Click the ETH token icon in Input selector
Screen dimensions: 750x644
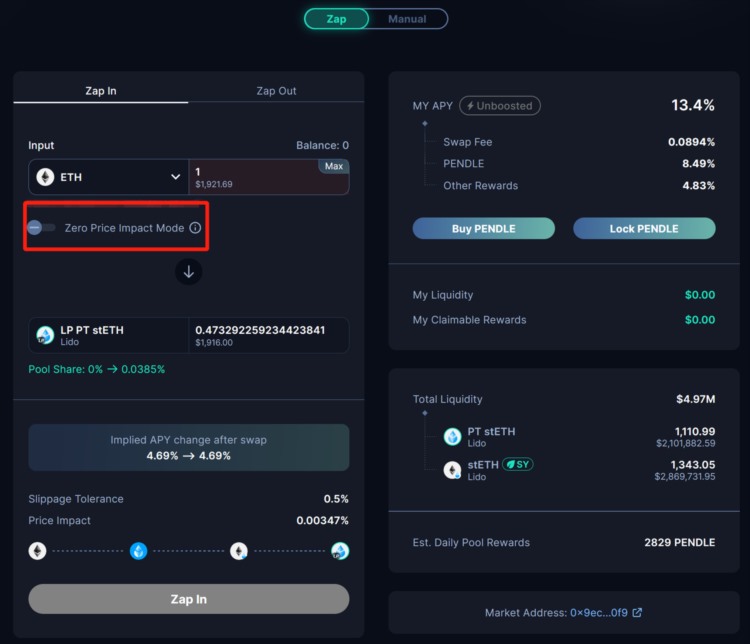click(45, 177)
